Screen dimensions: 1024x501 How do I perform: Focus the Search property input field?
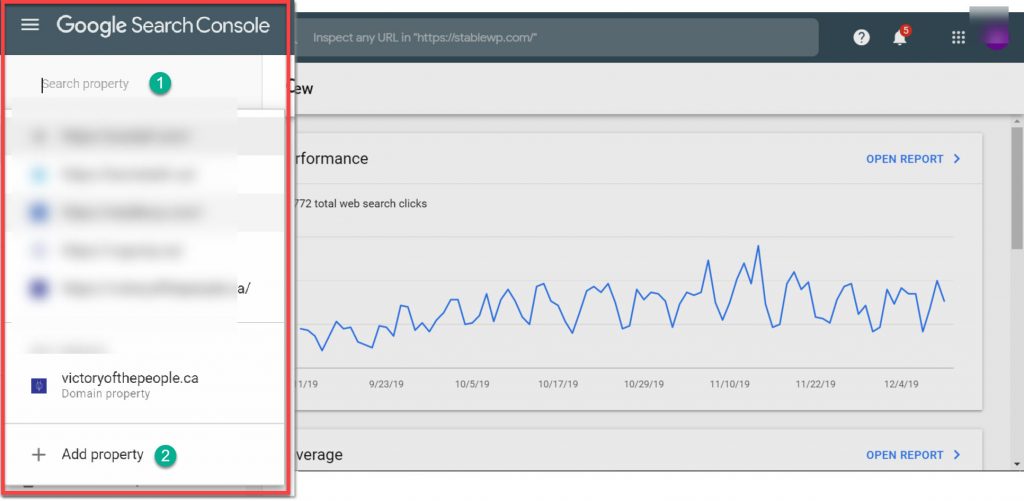coord(86,84)
